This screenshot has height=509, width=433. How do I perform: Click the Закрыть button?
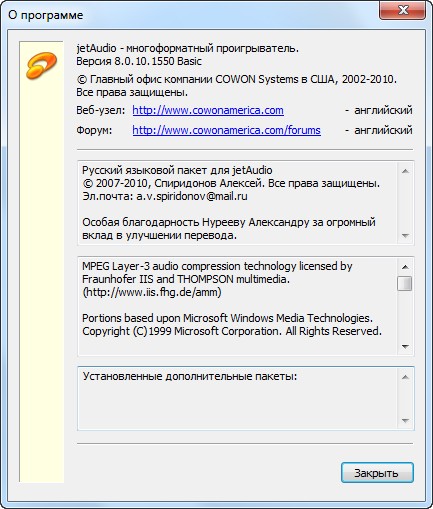click(377, 473)
